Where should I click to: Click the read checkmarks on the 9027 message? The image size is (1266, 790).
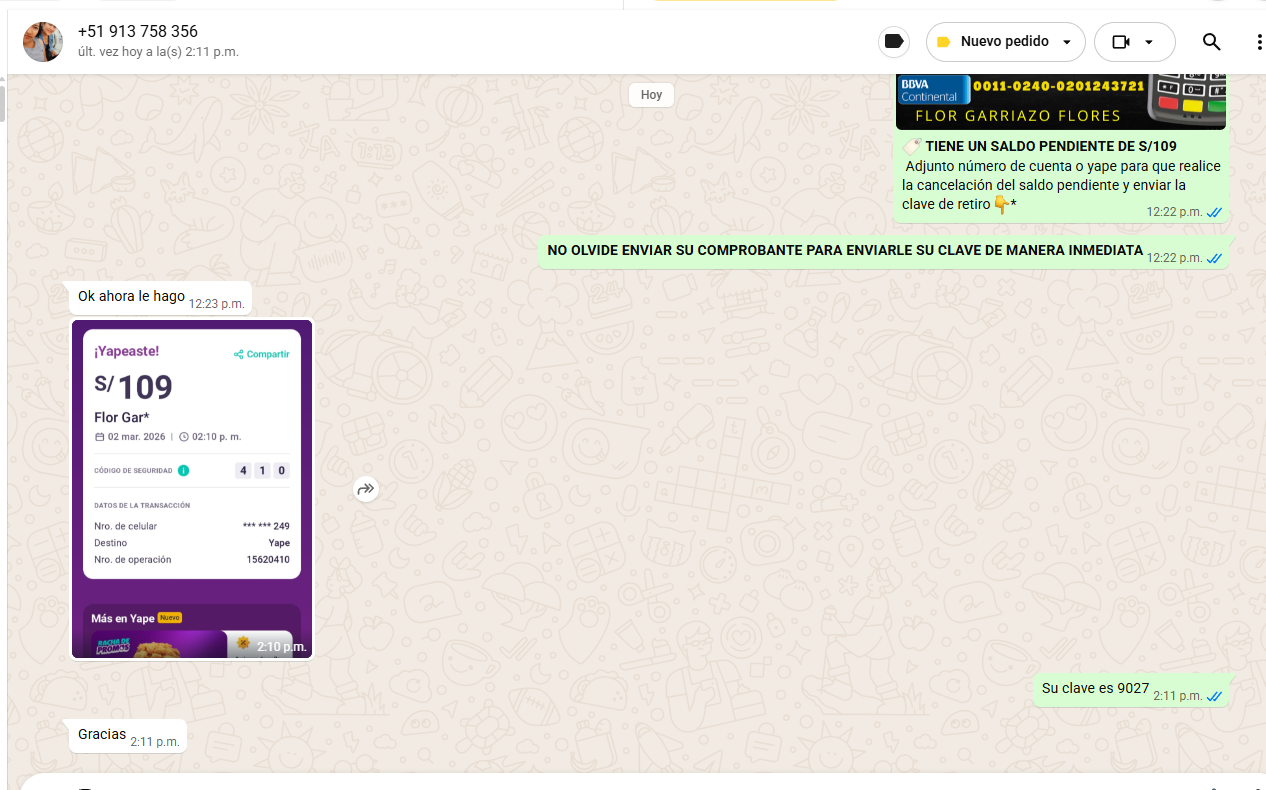[x=1214, y=696]
